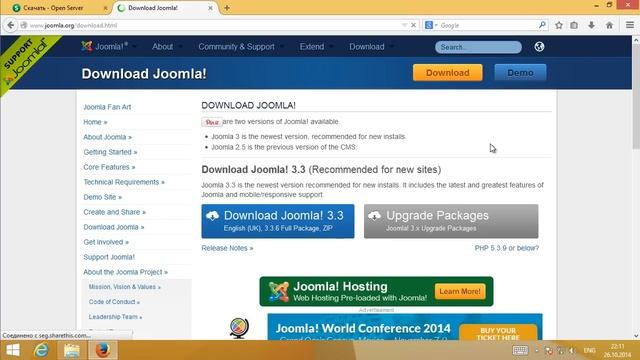Screen dimensions: 640x360
Task: Click the ENG language indicator
Action: [x=589, y=351]
